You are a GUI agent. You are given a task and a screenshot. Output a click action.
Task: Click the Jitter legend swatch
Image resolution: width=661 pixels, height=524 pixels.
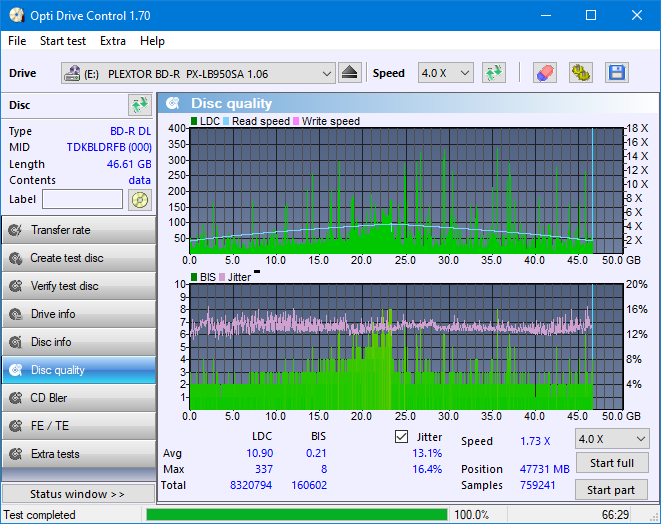[222, 277]
